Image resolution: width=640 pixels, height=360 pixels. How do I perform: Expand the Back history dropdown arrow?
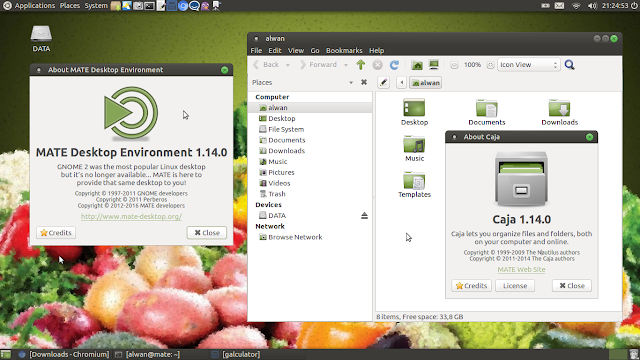pyautogui.click(x=288, y=65)
